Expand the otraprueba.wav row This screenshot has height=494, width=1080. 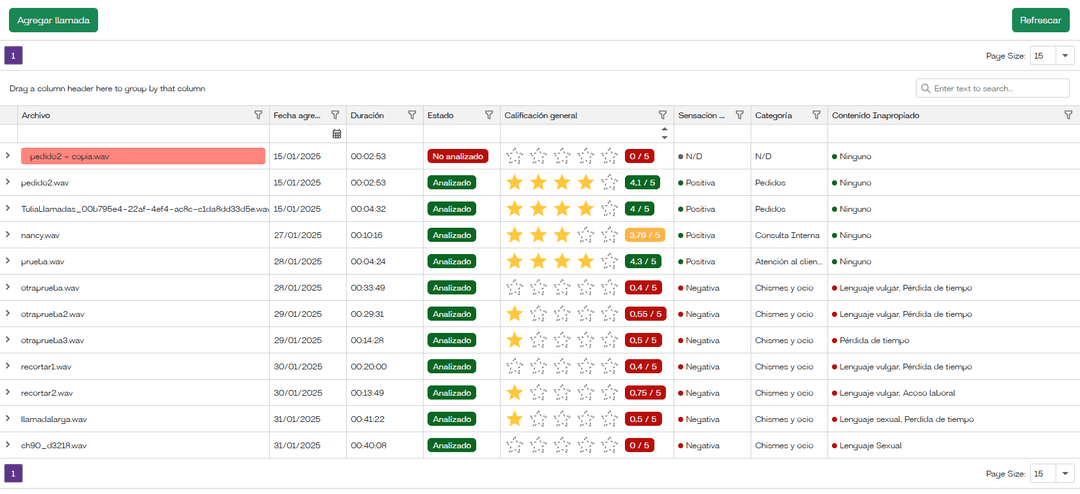coord(8,287)
